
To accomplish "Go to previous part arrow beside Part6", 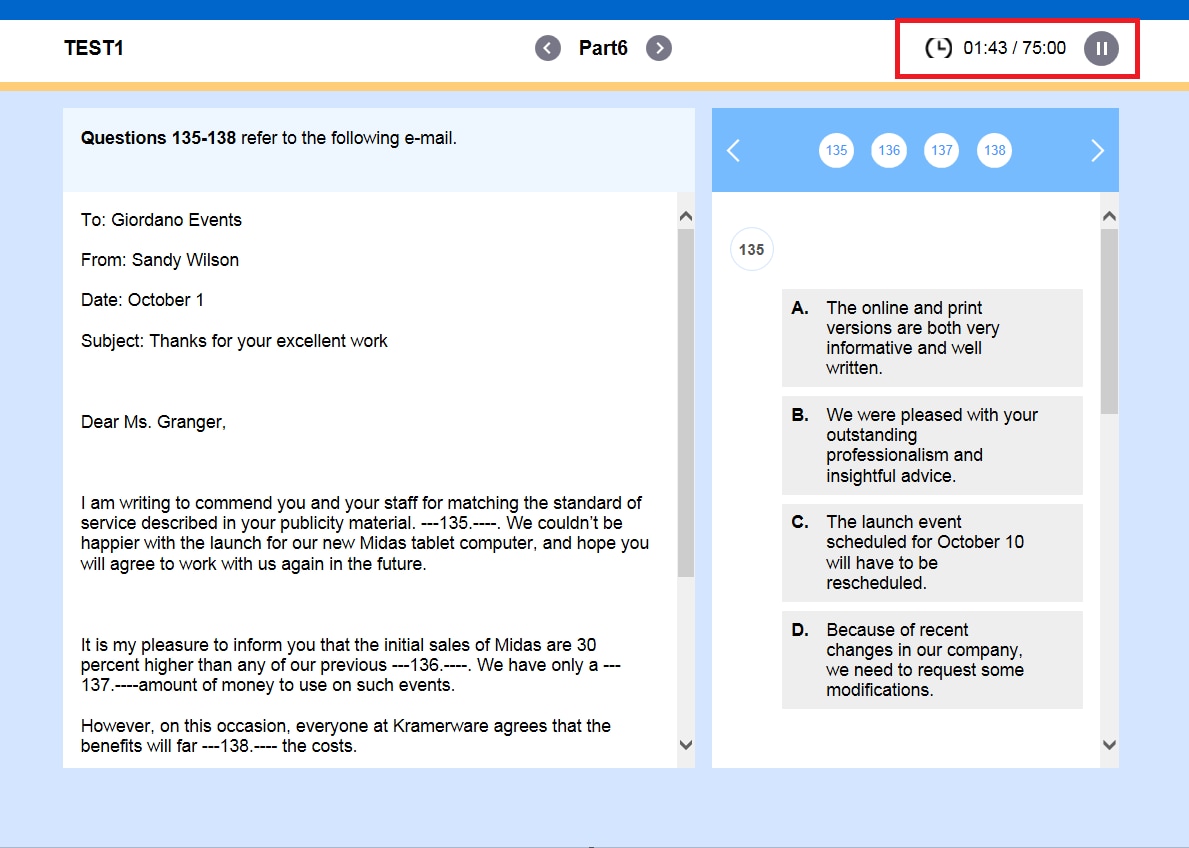I will click(548, 48).
